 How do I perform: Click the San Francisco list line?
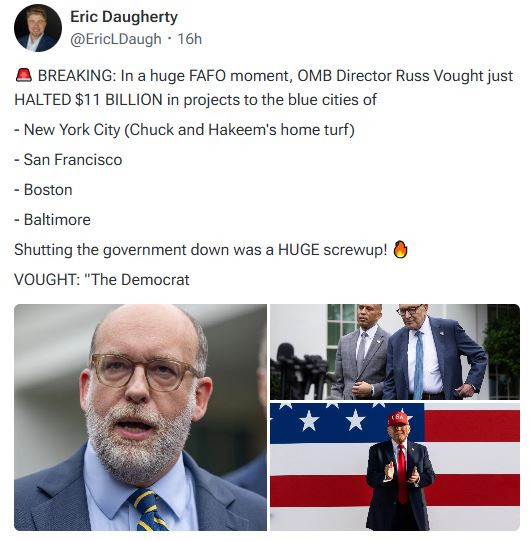[x=68, y=160]
